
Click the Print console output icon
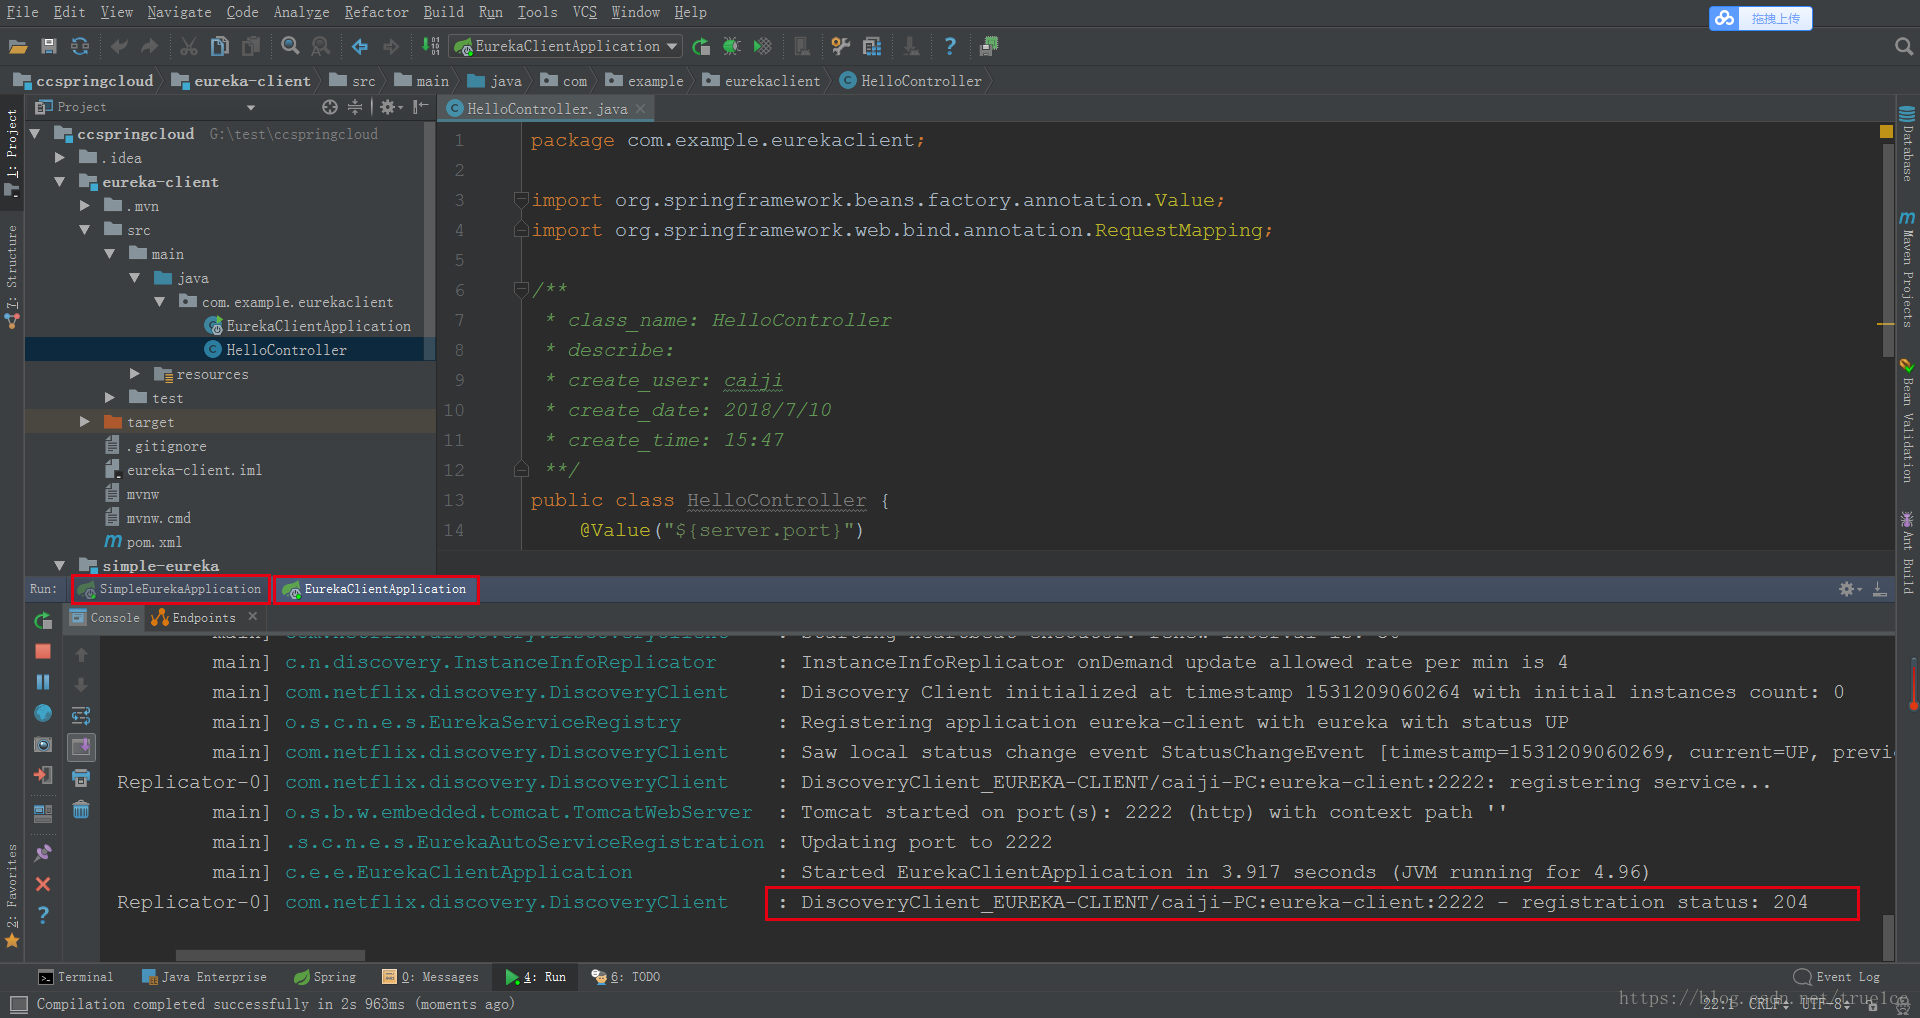pyautogui.click(x=81, y=777)
